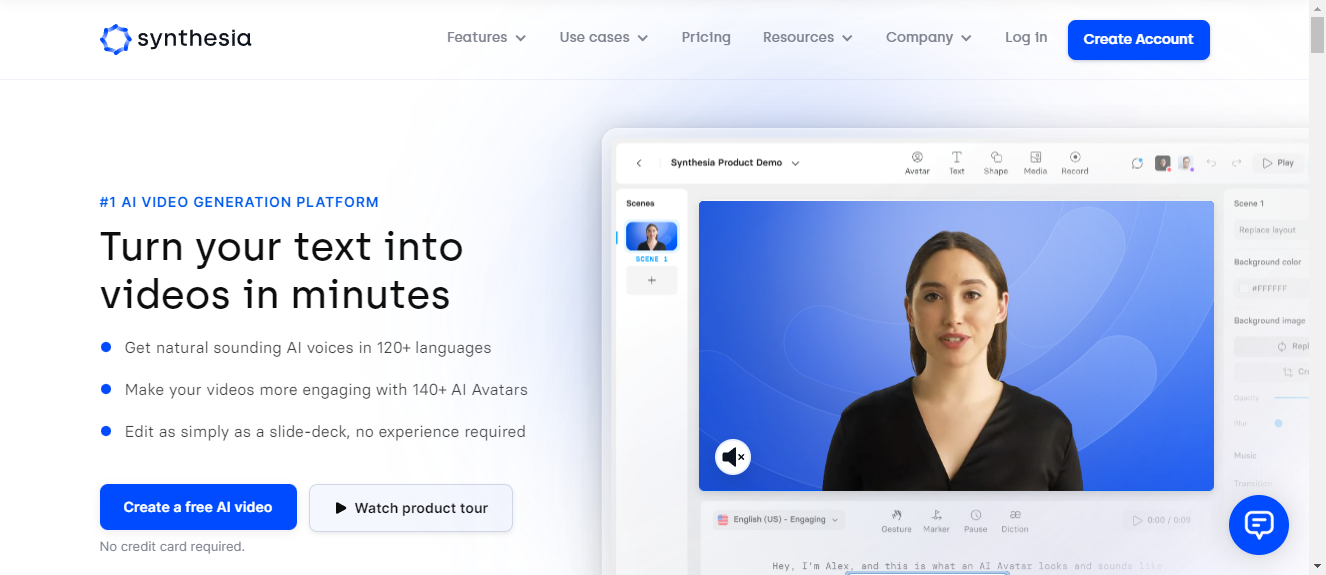This screenshot has width=1326, height=575.
Task: Click the redo arrow in demo editor
Action: (x=1237, y=163)
